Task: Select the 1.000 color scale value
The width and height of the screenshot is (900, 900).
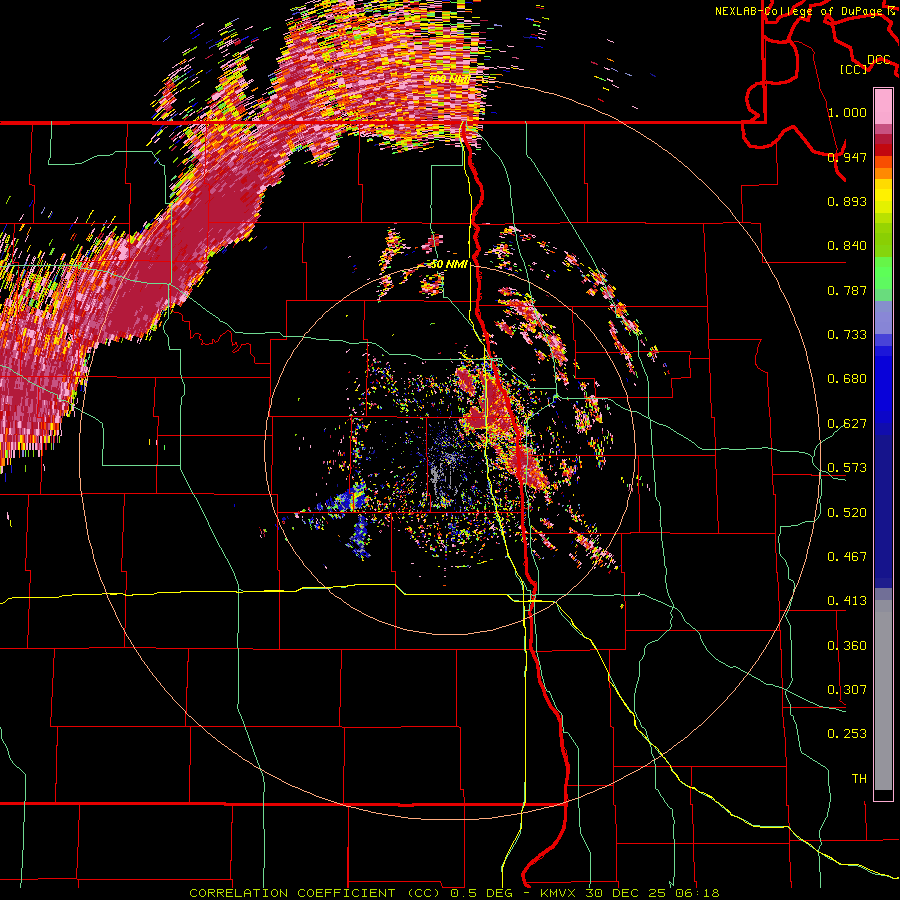Action: point(847,112)
